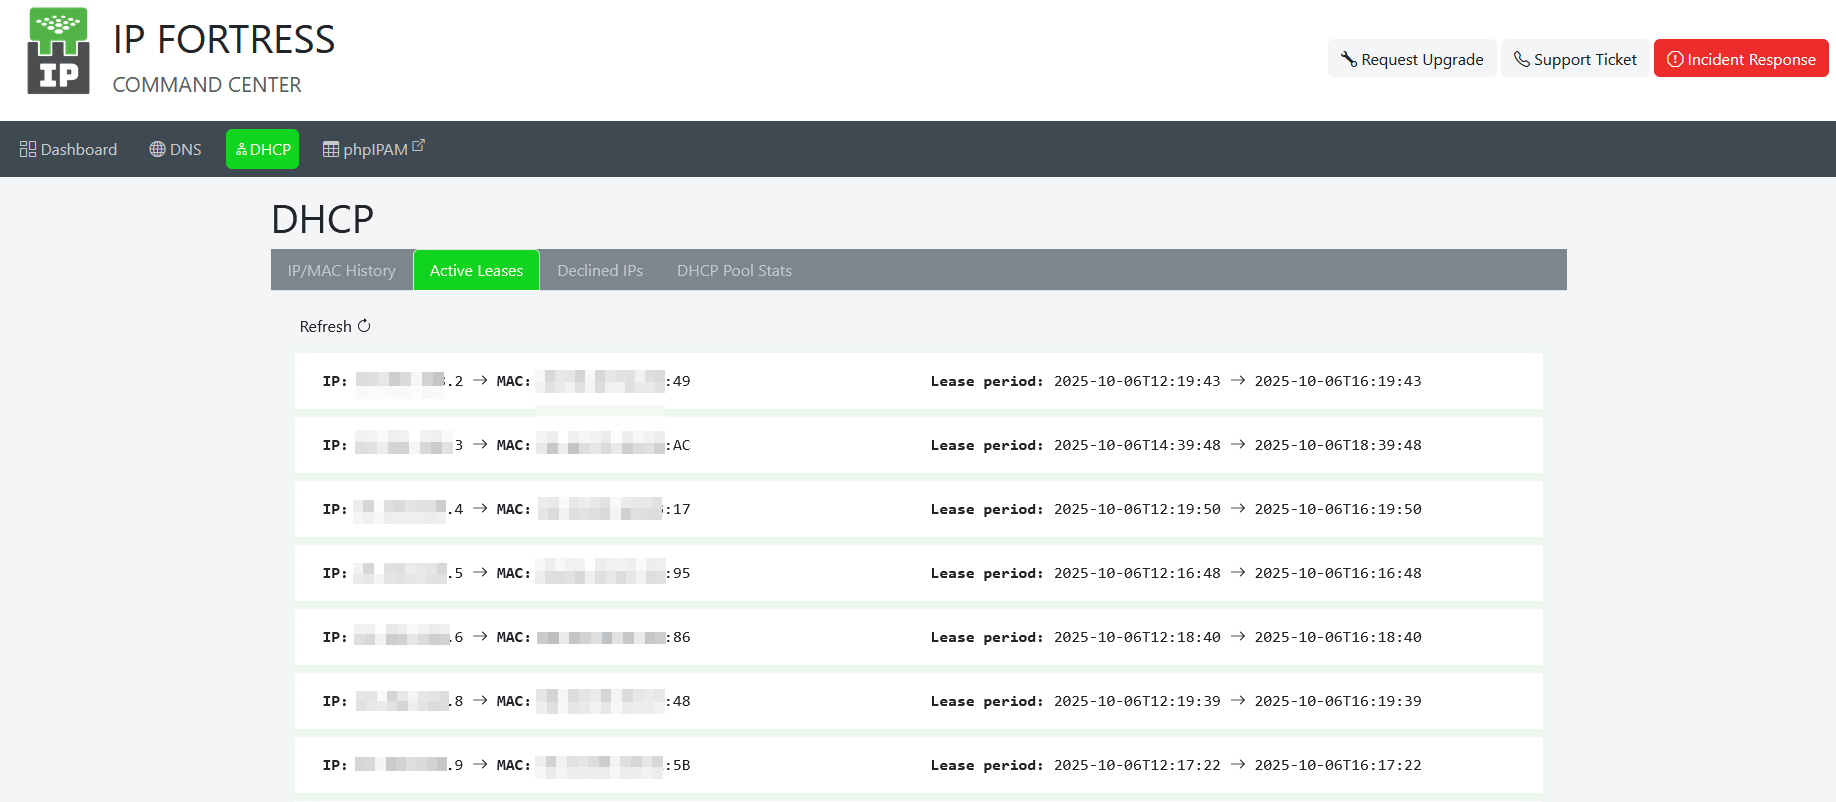Viewport: 1836px width, 802px height.
Task: Open the DHCP Pool Stats tab
Action: (734, 270)
